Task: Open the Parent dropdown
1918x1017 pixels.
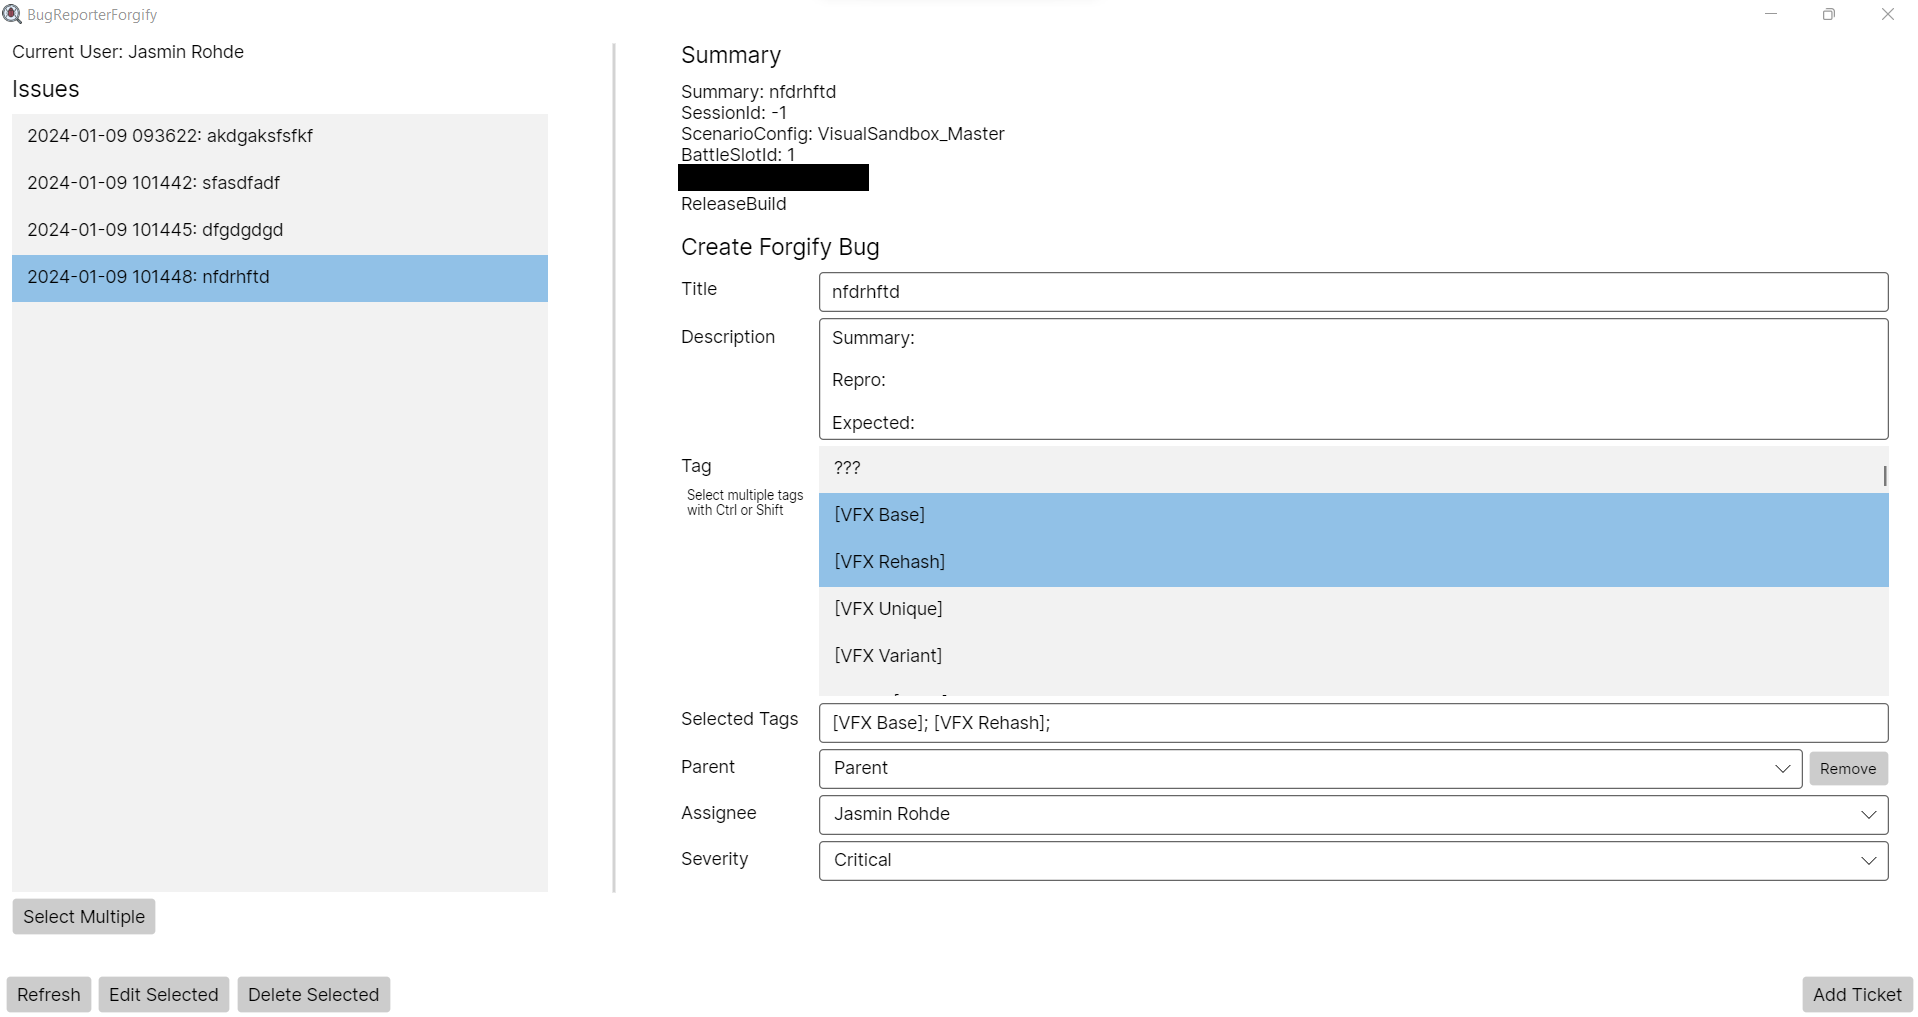Action: (x=1310, y=768)
